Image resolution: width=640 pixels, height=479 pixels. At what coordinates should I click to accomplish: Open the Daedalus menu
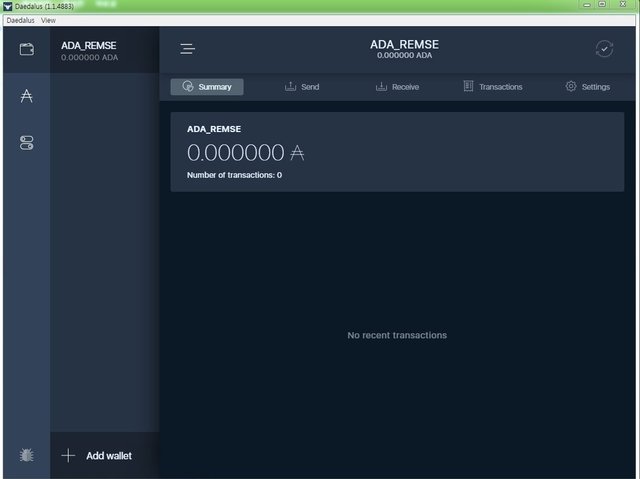[x=20, y=20]
